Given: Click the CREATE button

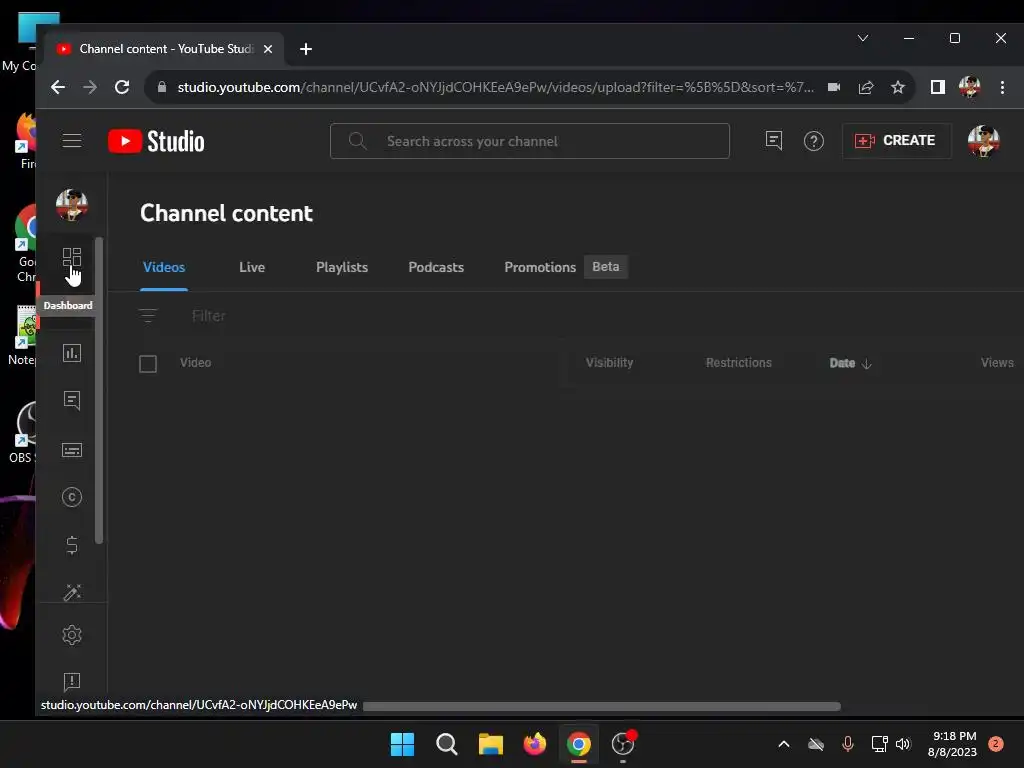Looking at the screenshot, I should pos(896,140).
